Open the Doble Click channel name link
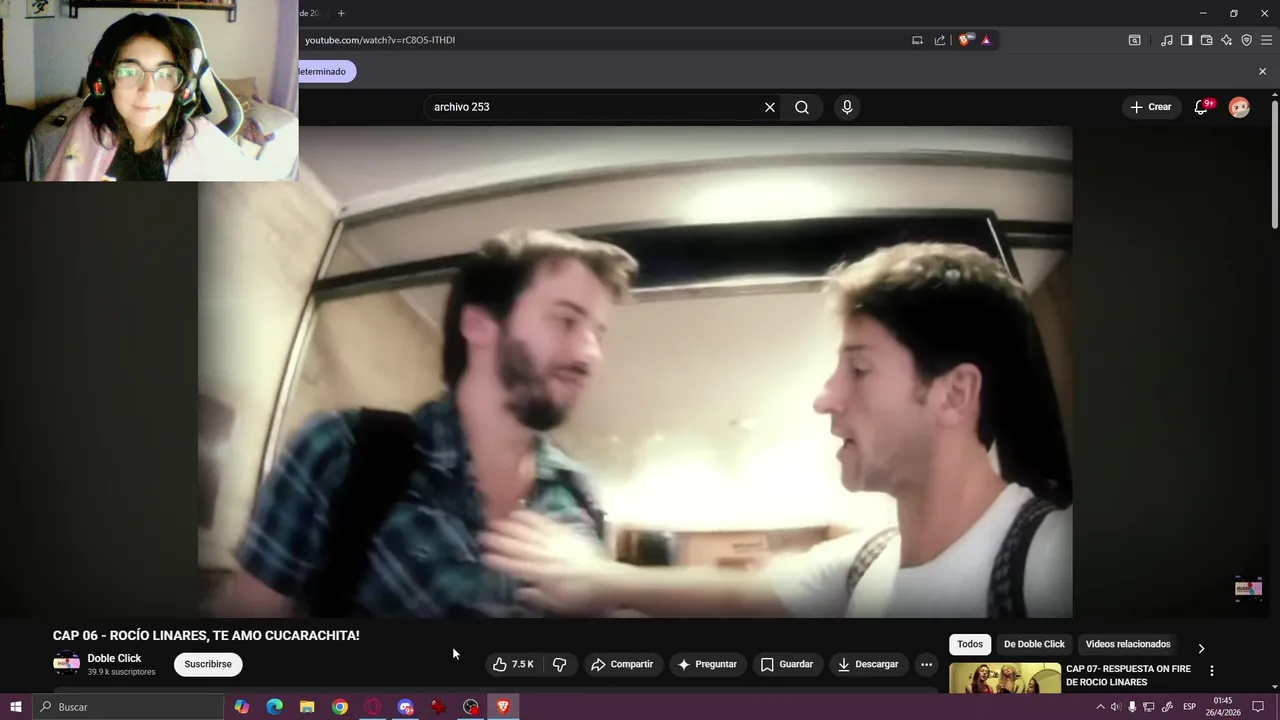This screenshot has height=720, width=1280. click(114, 658)
